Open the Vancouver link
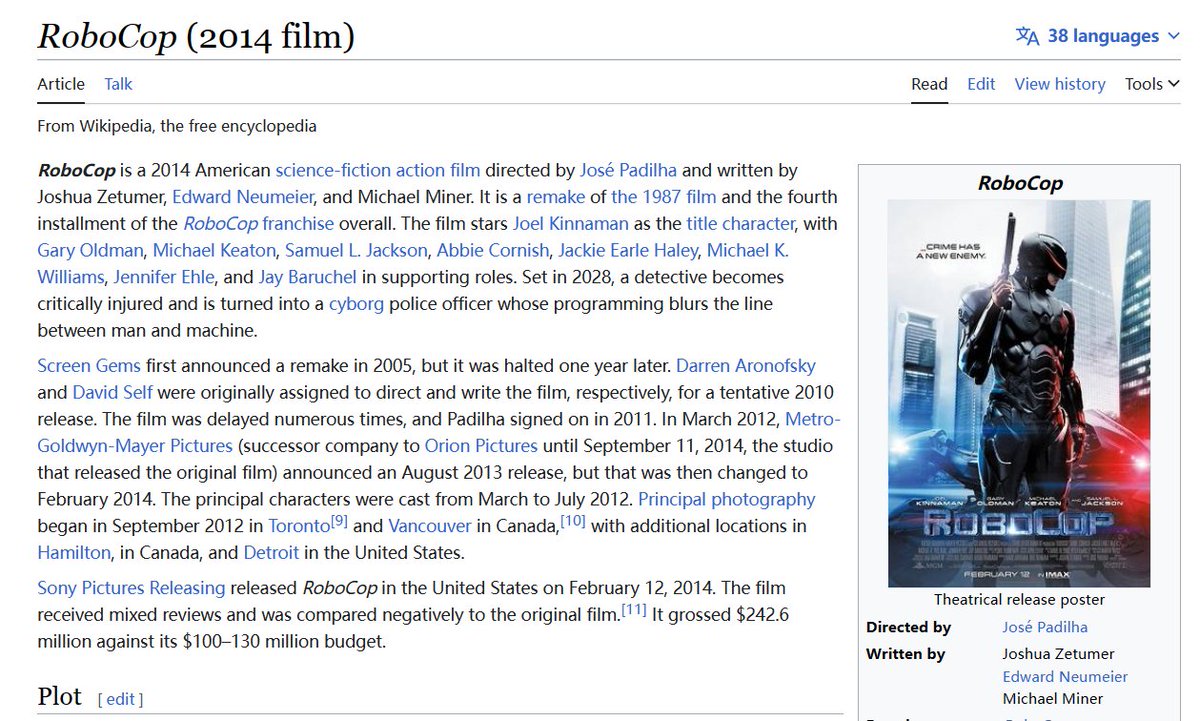The width and height of the screenshot is (1200, 721). [430, 525]
